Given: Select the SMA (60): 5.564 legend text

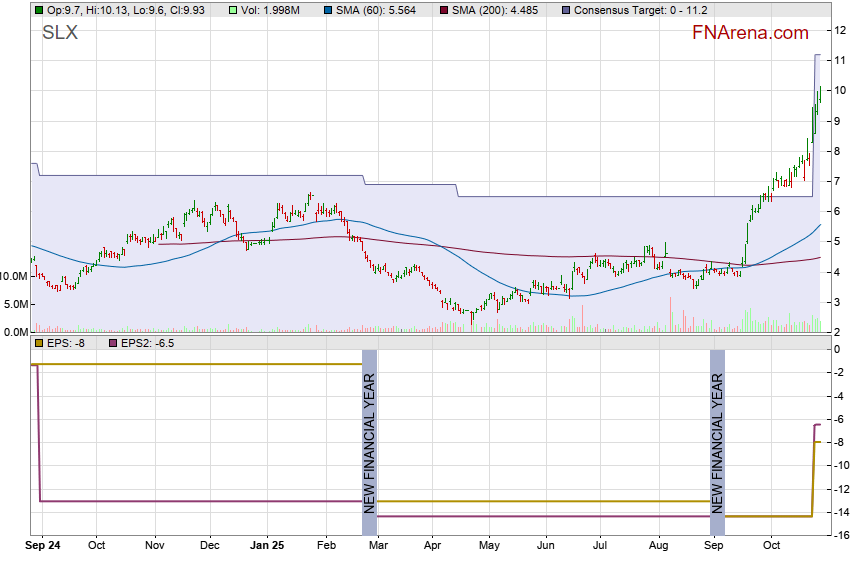Looking at the screenshot, I should coord(377,10).
